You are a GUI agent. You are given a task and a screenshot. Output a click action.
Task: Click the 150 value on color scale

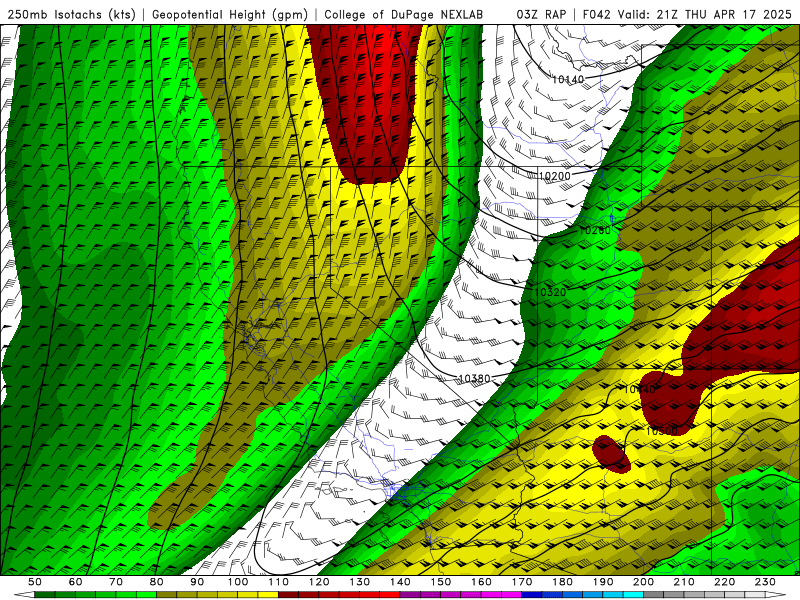[x=441, y=582]
